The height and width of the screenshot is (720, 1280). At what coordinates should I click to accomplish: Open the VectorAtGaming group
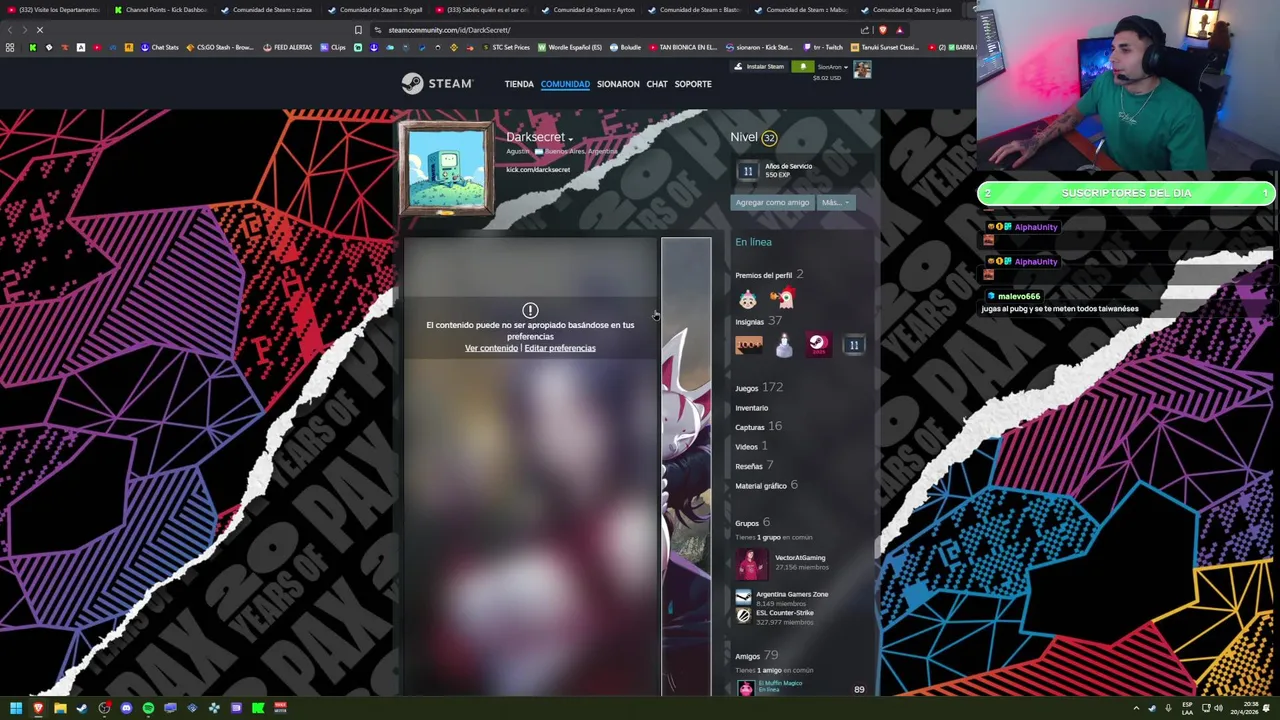(800, 558)
